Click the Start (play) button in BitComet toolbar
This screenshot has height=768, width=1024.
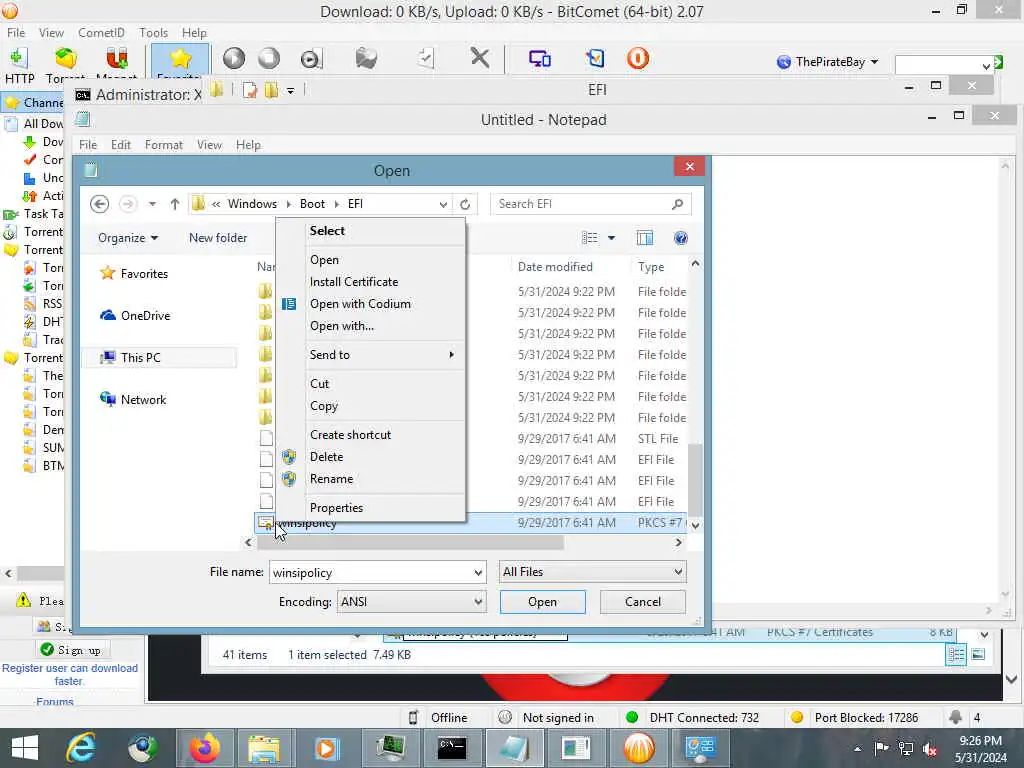(234, 59)
